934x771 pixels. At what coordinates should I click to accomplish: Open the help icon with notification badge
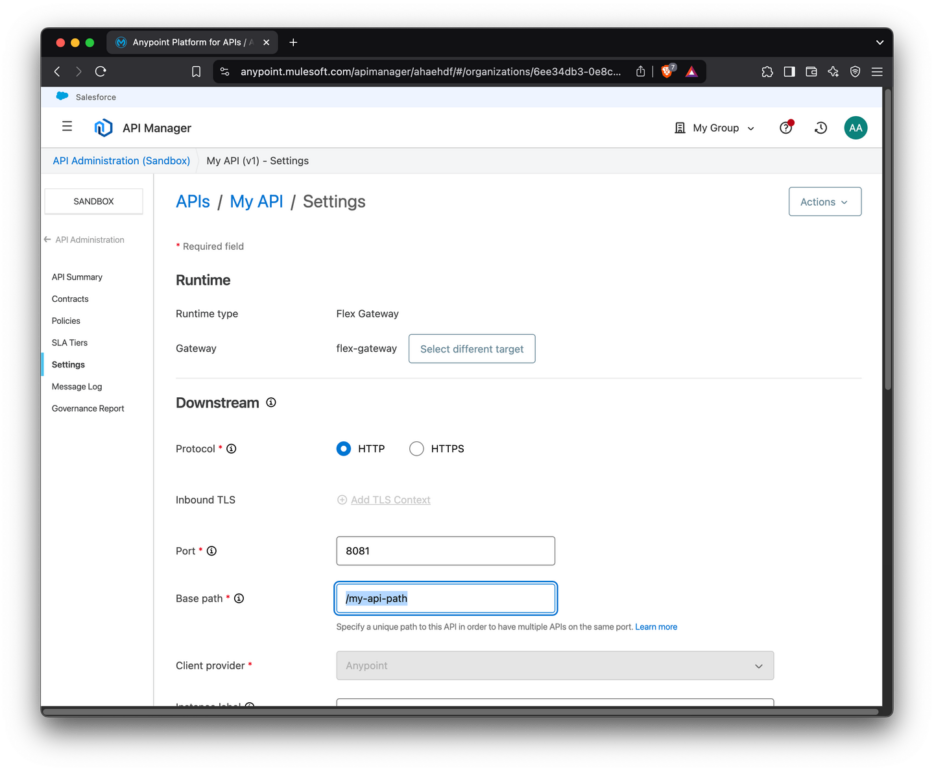(x=786, y=128)
